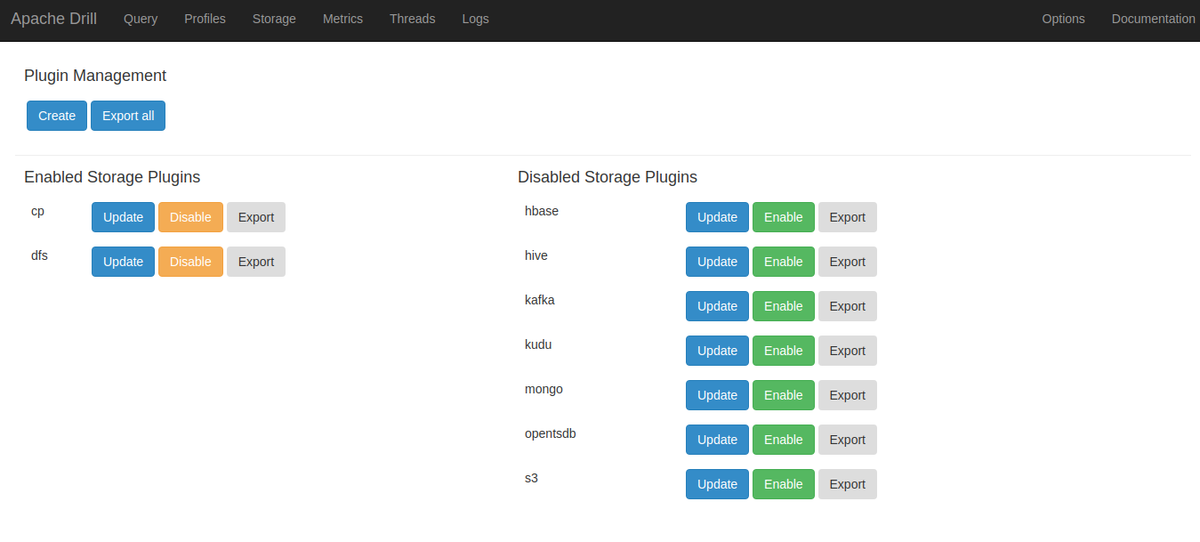The image size is (1200, 542).
Task: Export the kudu plugin
Action: (847, 351)
